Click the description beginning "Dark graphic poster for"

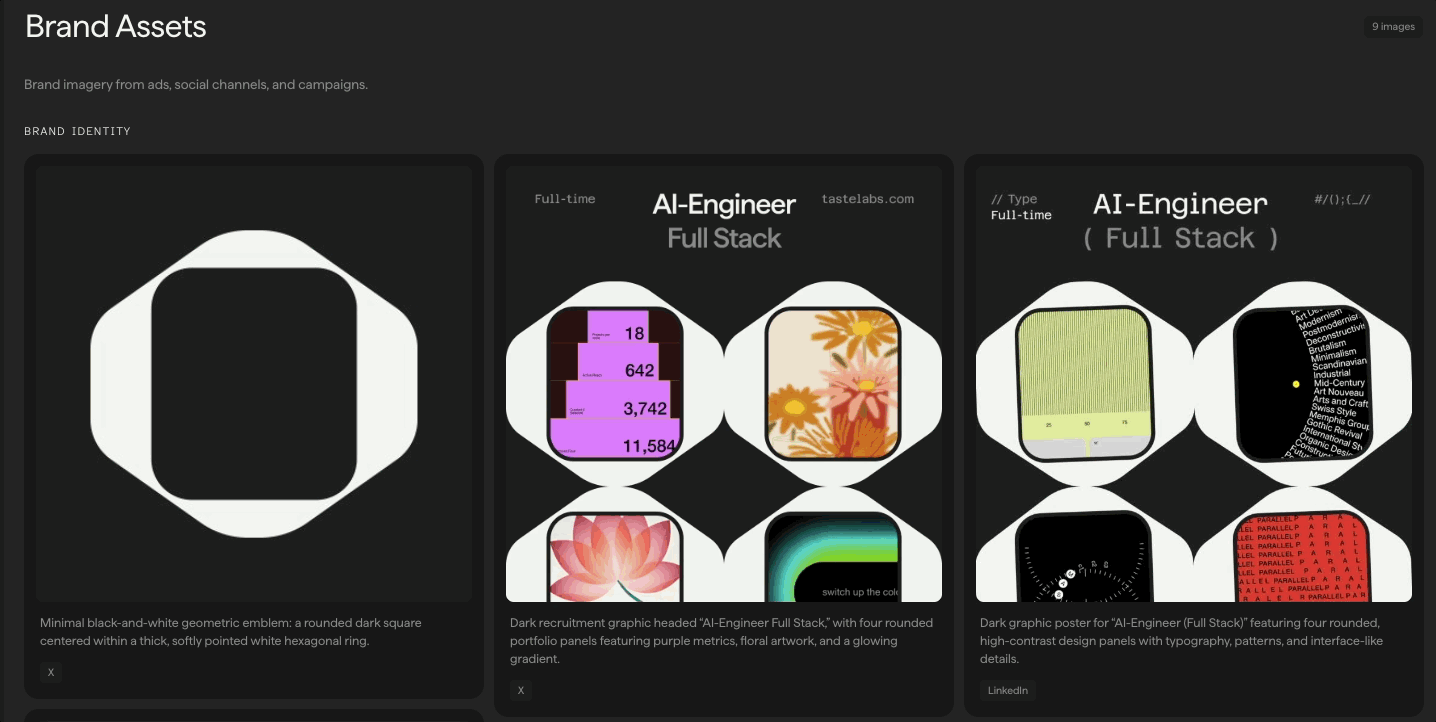[1182, 640]
